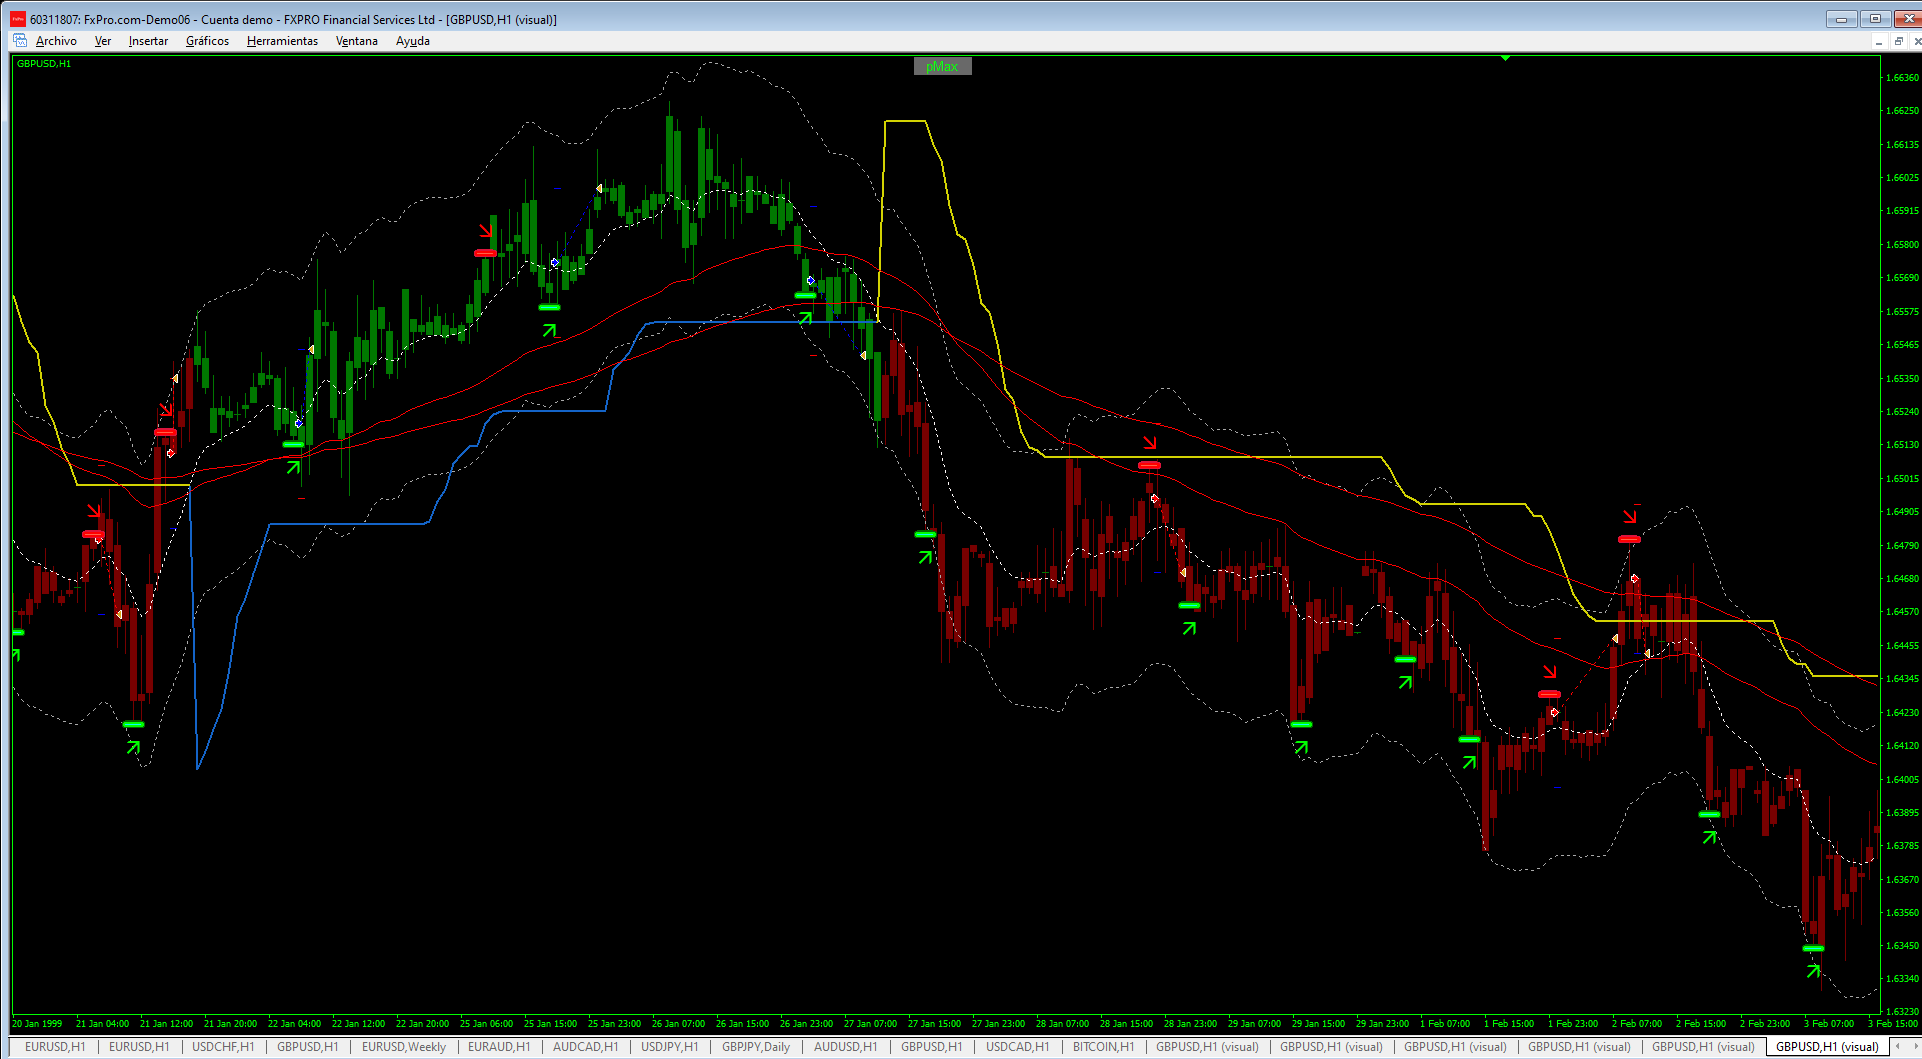This screenshot has width=1922, height=1059.
Task: Minimize the main FxPro window
Action: tap(1841, 19)
